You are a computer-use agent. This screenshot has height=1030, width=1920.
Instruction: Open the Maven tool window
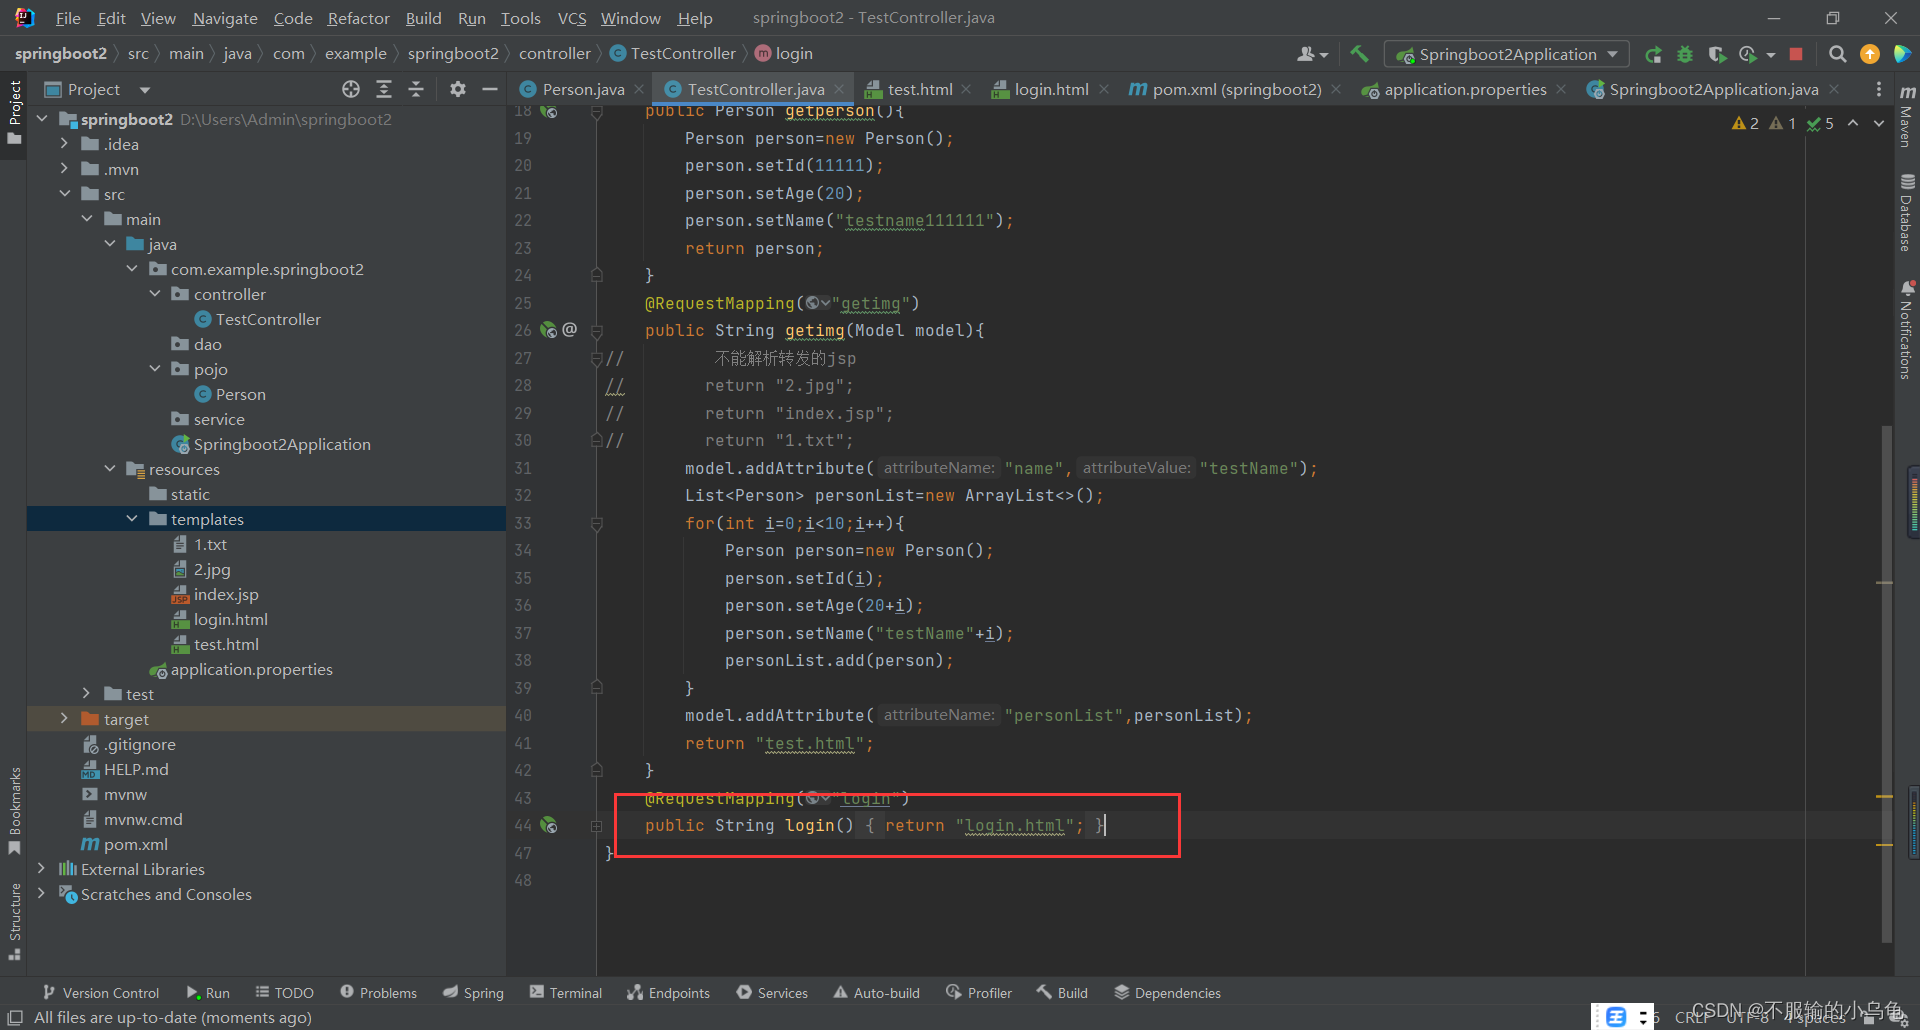[x=1907, y=117]
